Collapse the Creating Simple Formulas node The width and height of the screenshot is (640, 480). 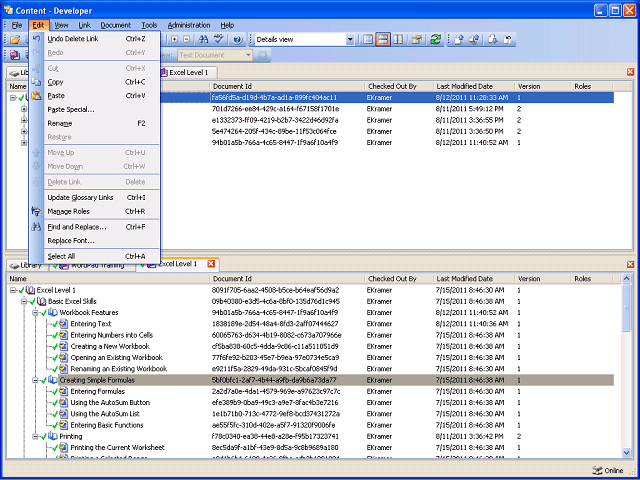[35, 380]
